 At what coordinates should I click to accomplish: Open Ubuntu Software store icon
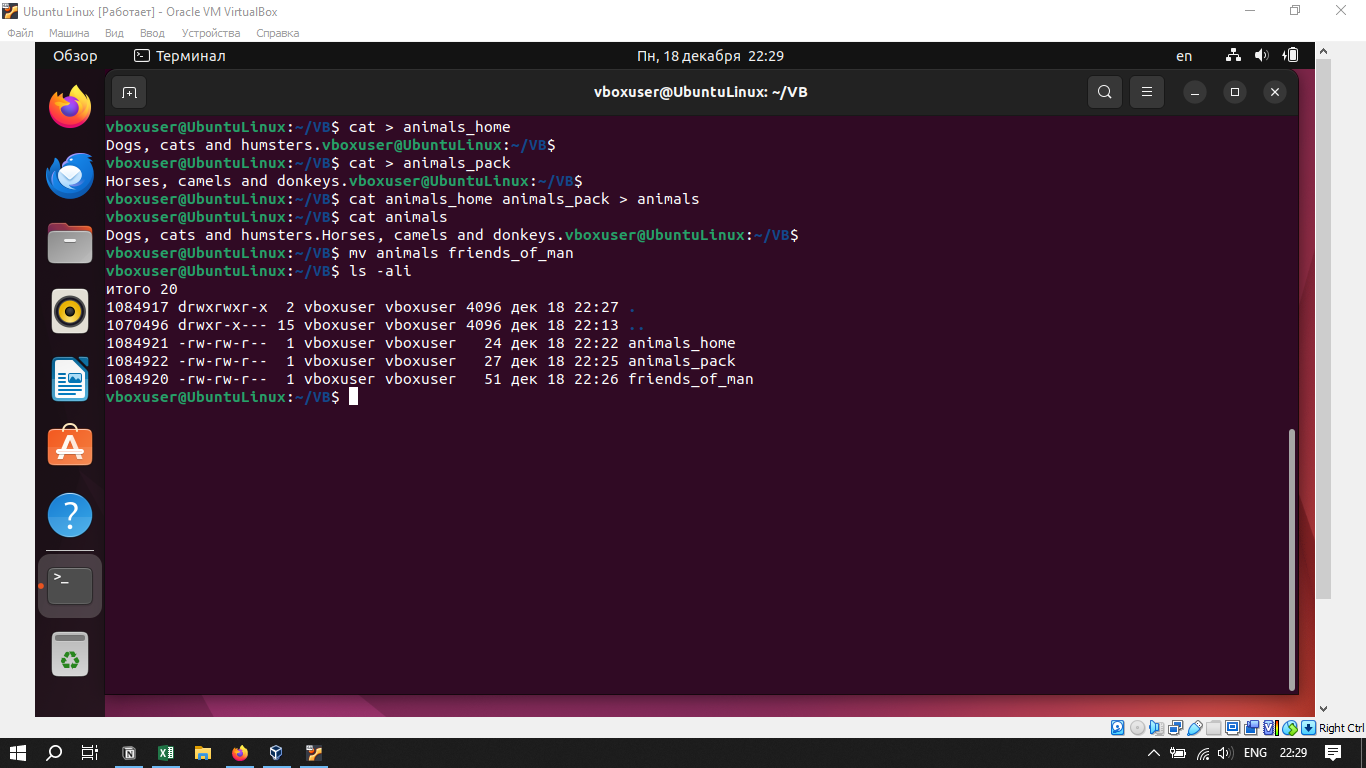[x=70, y=448]
